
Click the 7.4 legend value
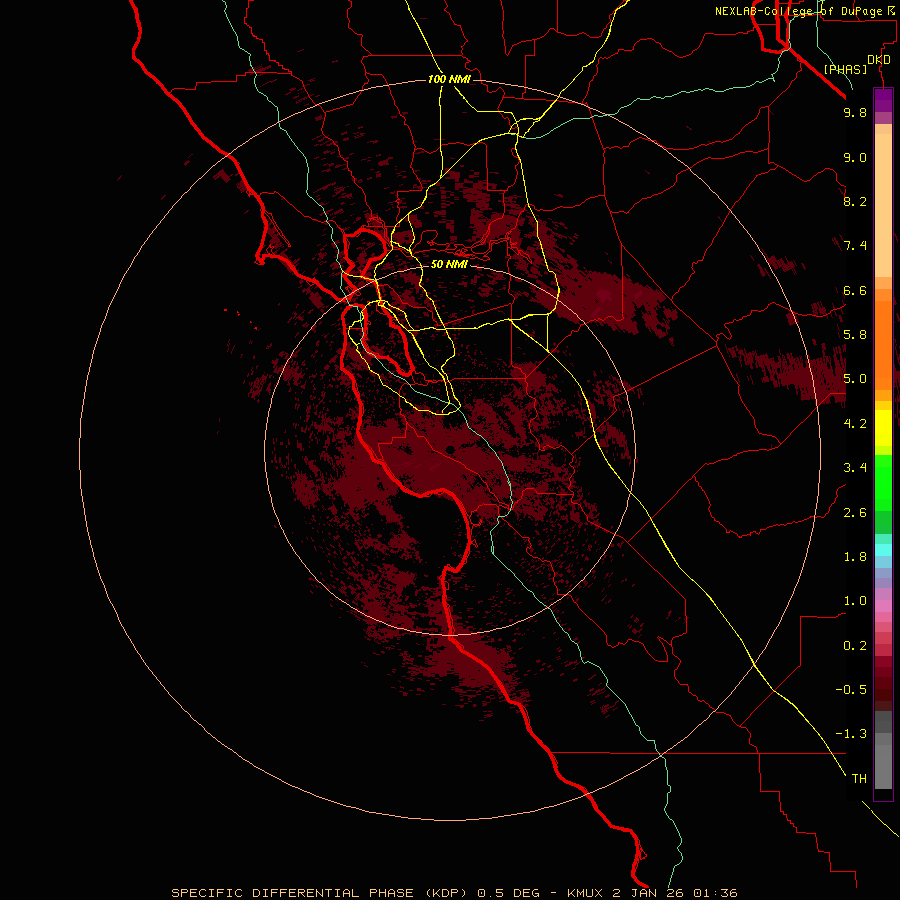pos(855,246)
